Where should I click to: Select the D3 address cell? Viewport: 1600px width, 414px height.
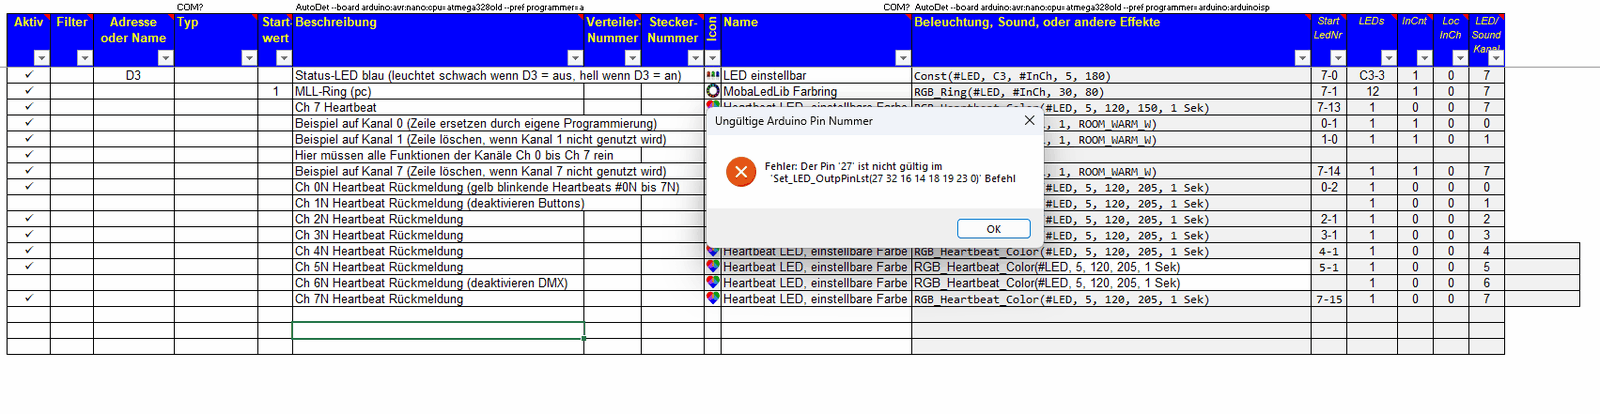pos(133,75)
